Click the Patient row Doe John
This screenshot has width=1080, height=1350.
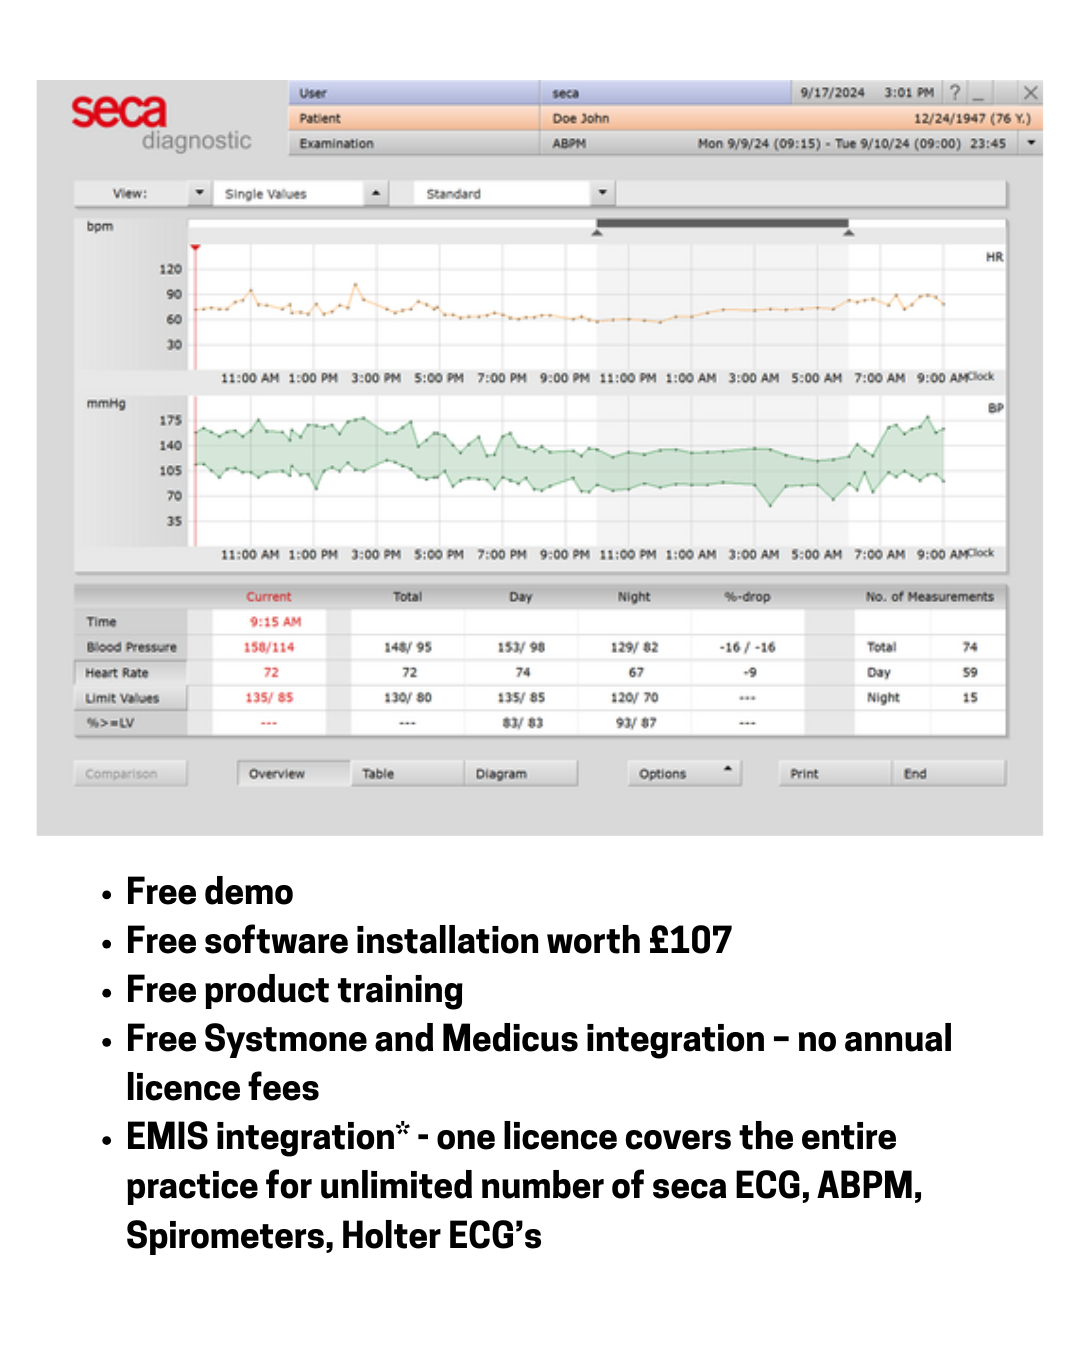pyautogui.click(x=581, y=118)
